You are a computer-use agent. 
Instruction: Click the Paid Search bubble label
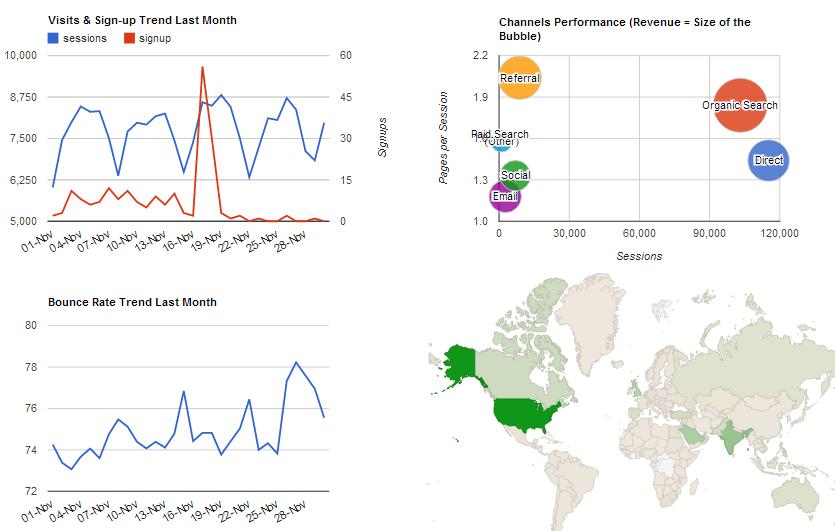point(500,134)
